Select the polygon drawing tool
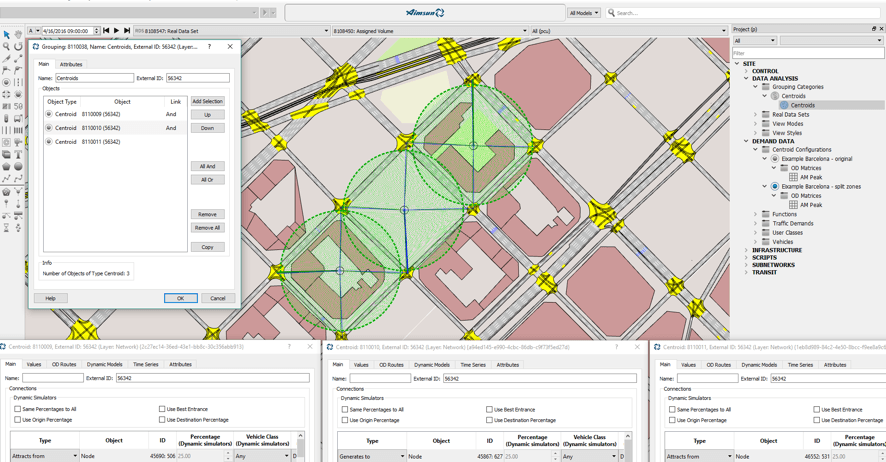The width and height of the screenshot is (886, 462). [6, 167]
